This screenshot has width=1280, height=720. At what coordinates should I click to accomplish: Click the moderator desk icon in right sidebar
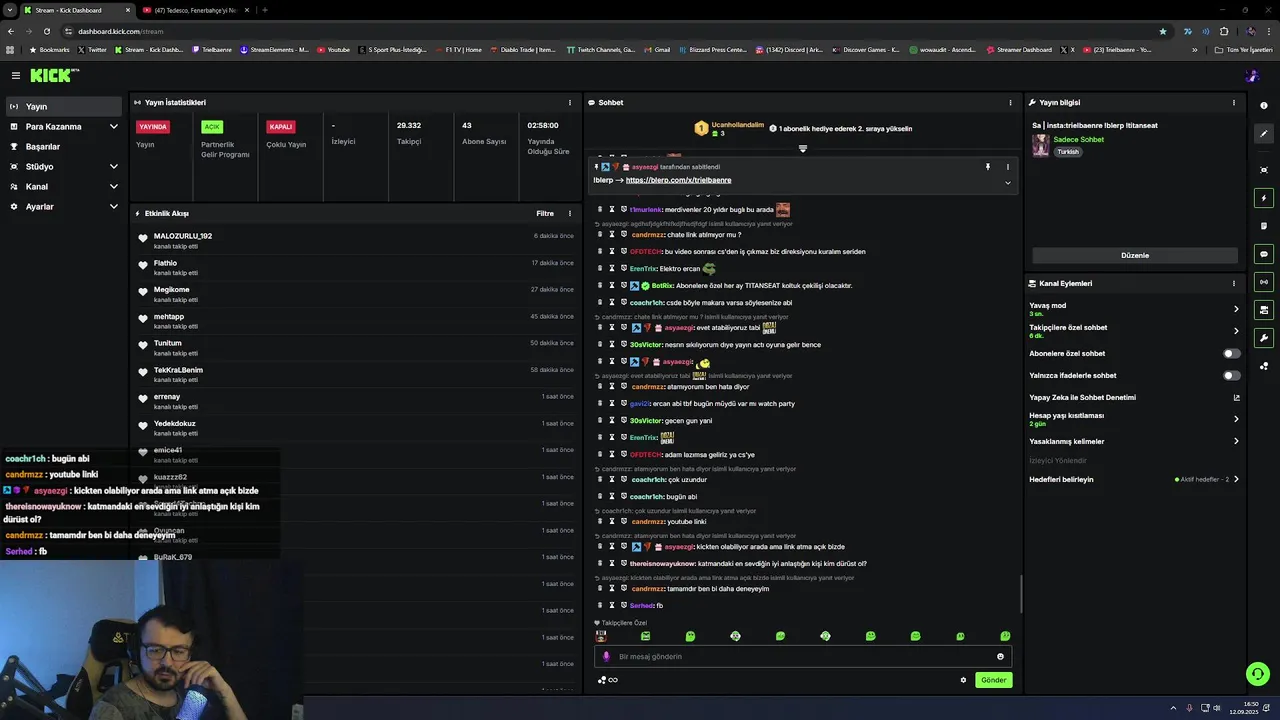(x=1264, y=310)
